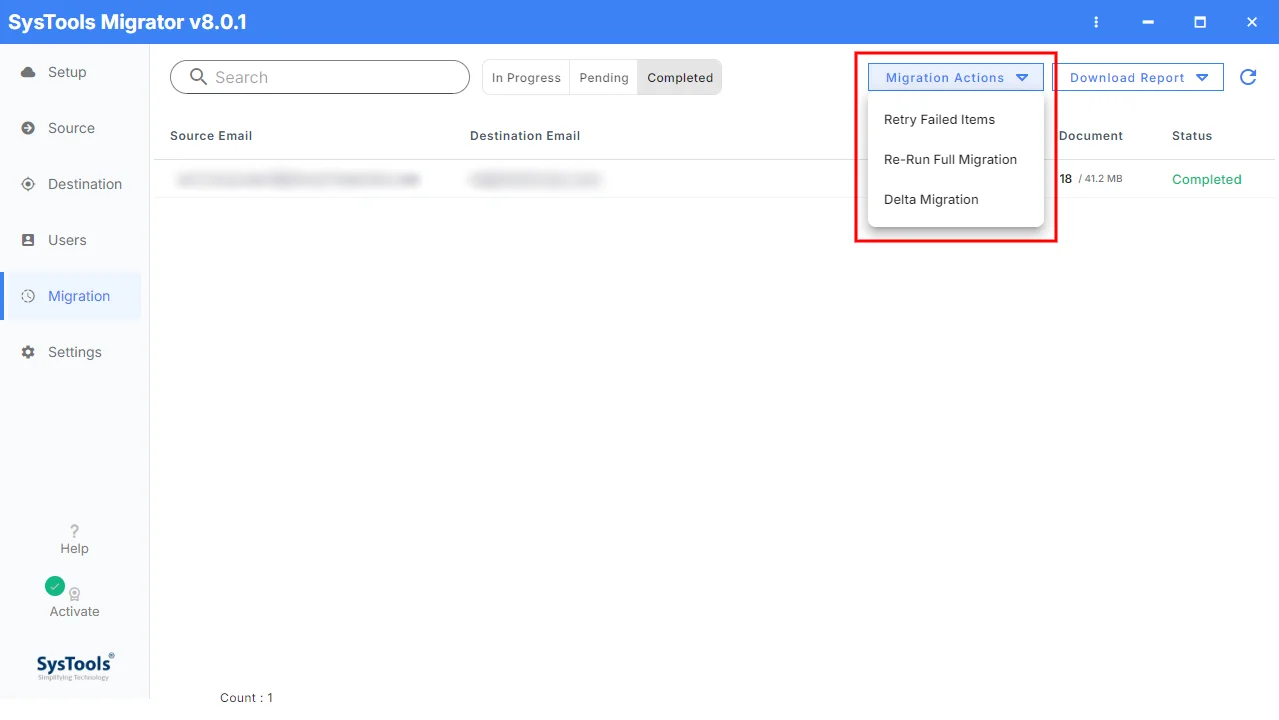Click the cloud icon beside Setup
Viewport: 1279px width, 720px height.
(x=28, y=72)
